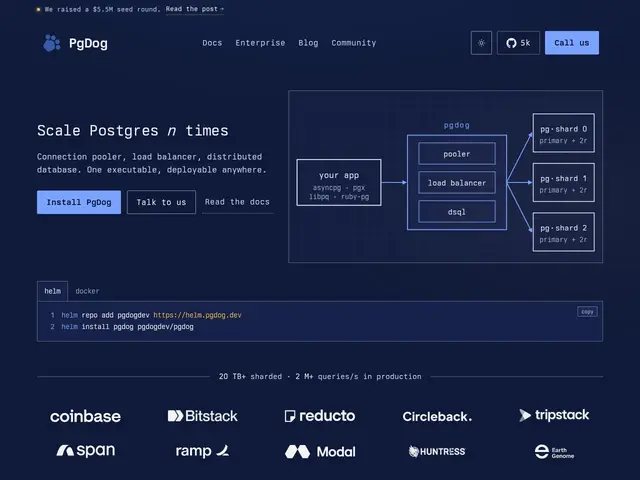The height and width of the screenshot is (480, 640).
Task: Click the Circleback. logo
Action: point(437,416)
